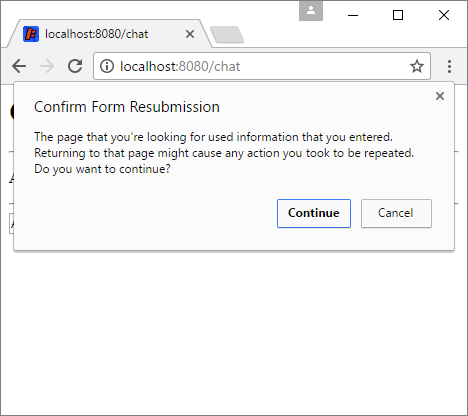468x416 pixels.
Task: Click the browser back arrow
Action: pyautogui.click(x=19, y=66)
